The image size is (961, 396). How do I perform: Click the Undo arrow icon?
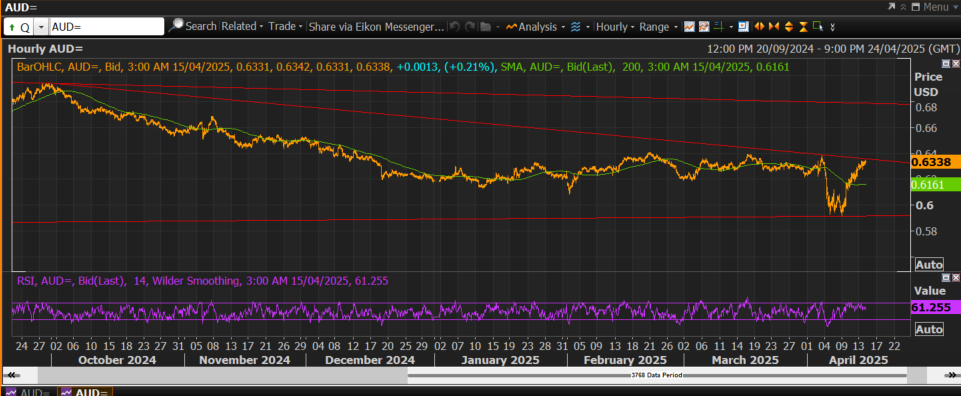click(x=455, y=27)
